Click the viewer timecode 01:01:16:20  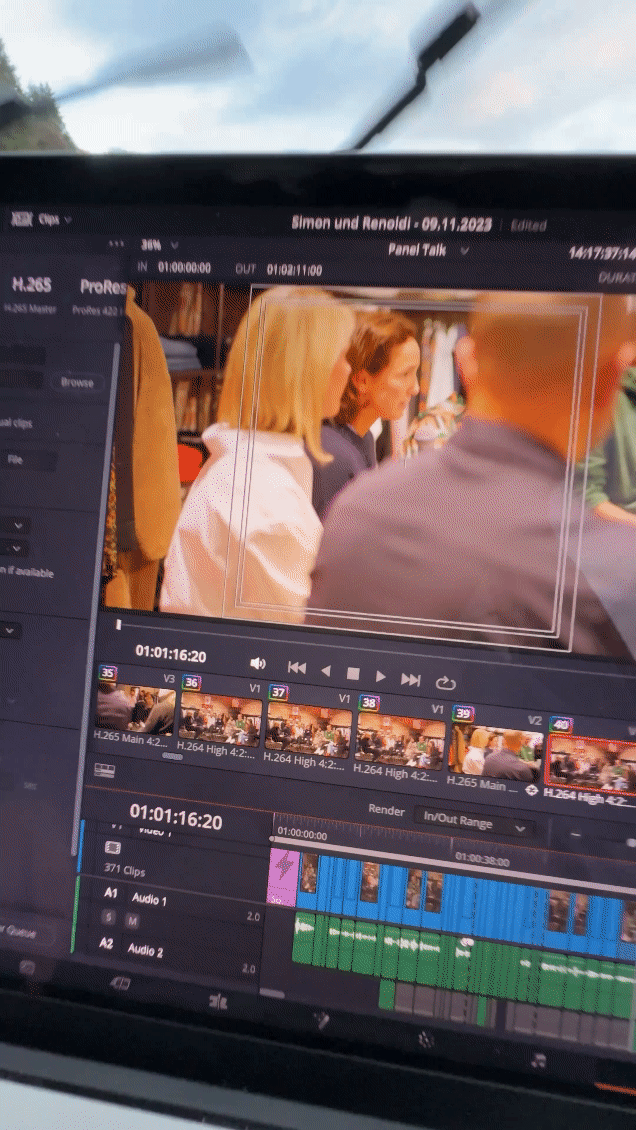coord(171,655)
